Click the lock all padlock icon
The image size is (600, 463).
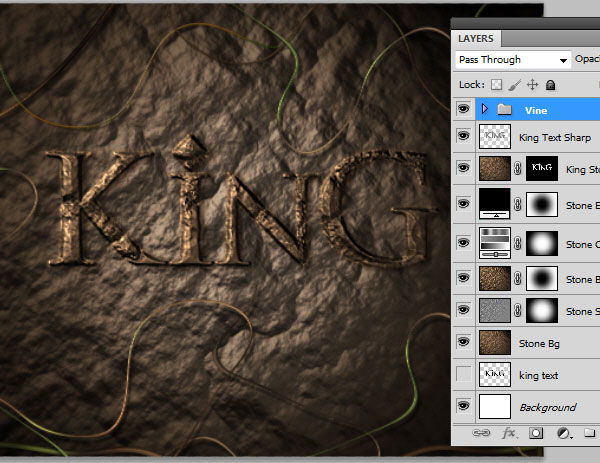point(550,85)
